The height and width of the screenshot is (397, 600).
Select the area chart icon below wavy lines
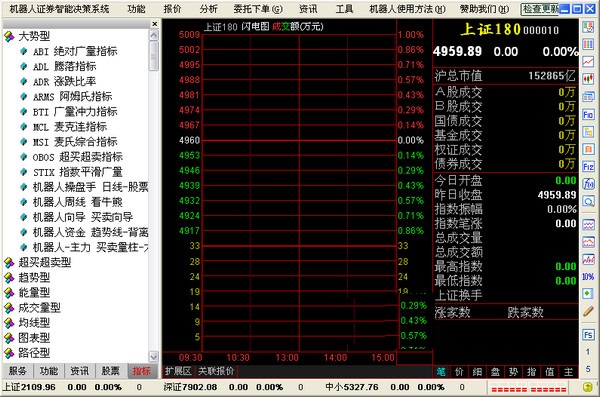click(588, 242)
